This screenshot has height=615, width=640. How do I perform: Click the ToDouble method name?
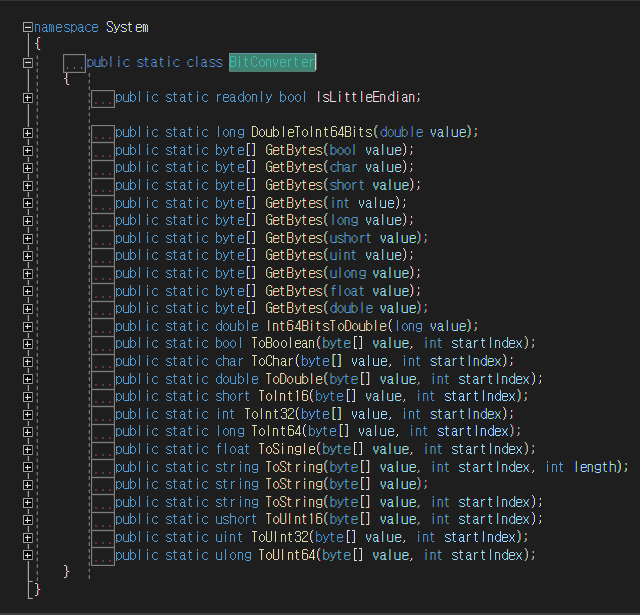point(294,379)
